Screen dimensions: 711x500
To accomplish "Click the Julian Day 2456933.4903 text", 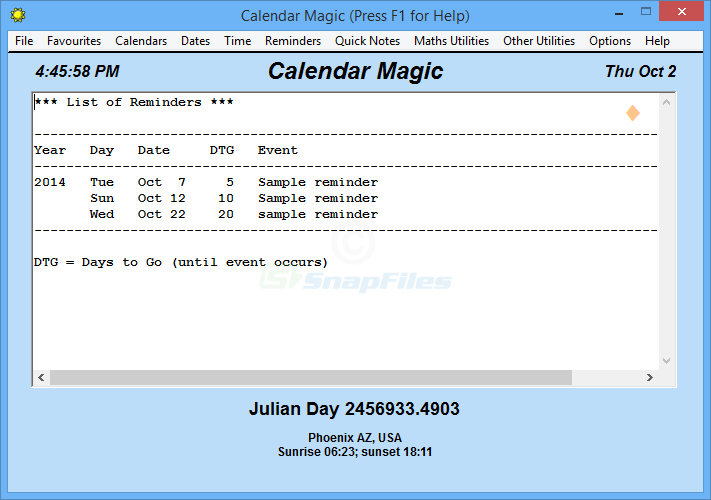I will [x=354, y=409].
